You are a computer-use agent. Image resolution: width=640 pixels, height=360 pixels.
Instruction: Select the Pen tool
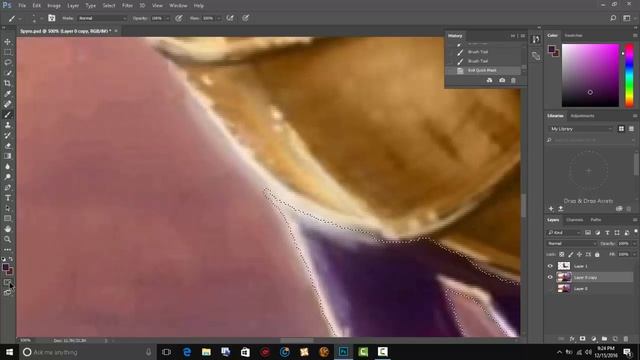point(7,187)
